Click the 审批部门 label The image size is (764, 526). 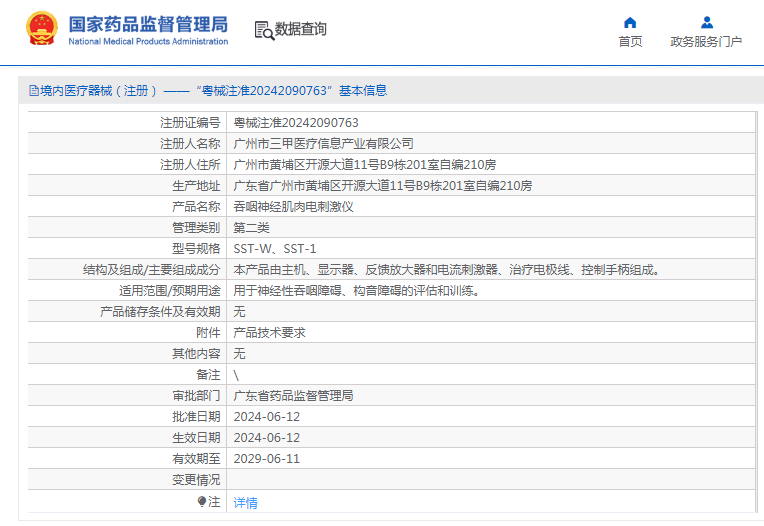[x=196, y=395]
